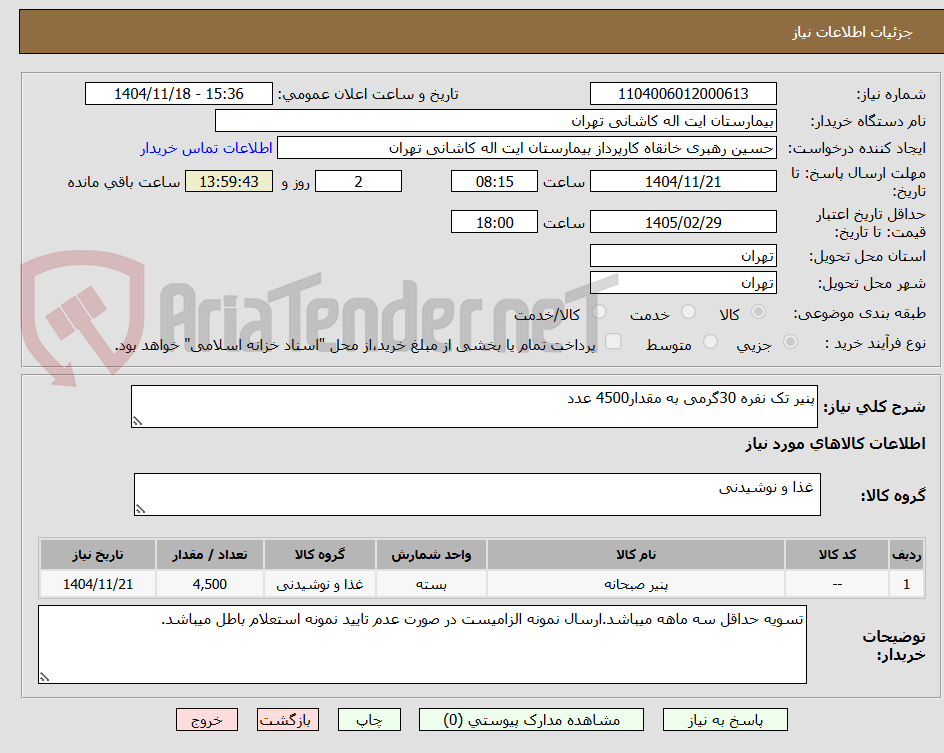
Task: Click the غذا و نوشیدنی table cell
Action: 320,584
